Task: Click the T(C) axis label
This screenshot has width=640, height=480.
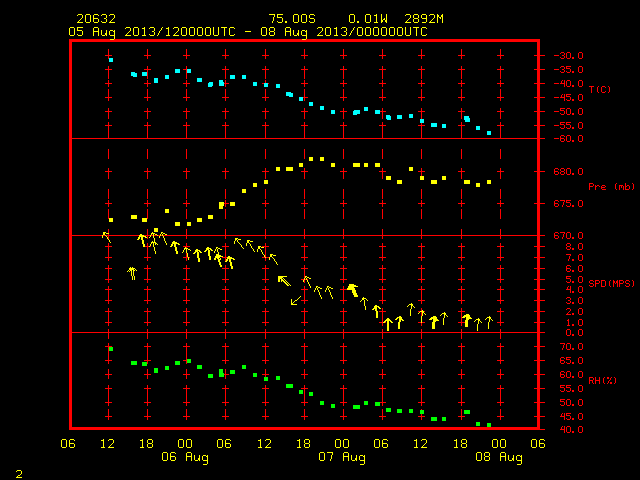Action: coord(600,89)
